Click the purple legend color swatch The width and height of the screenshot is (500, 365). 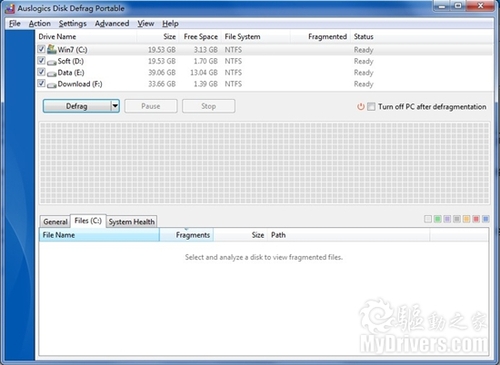coord(447,219)
